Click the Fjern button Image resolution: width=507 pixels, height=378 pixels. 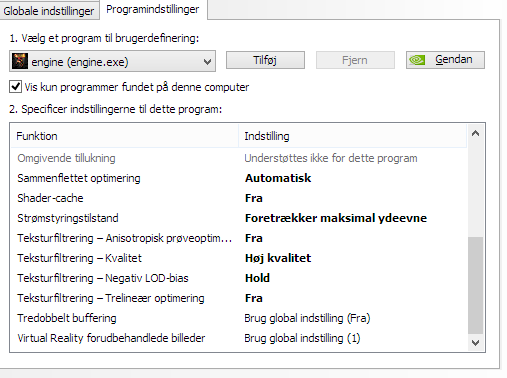[x=355, y=60]
